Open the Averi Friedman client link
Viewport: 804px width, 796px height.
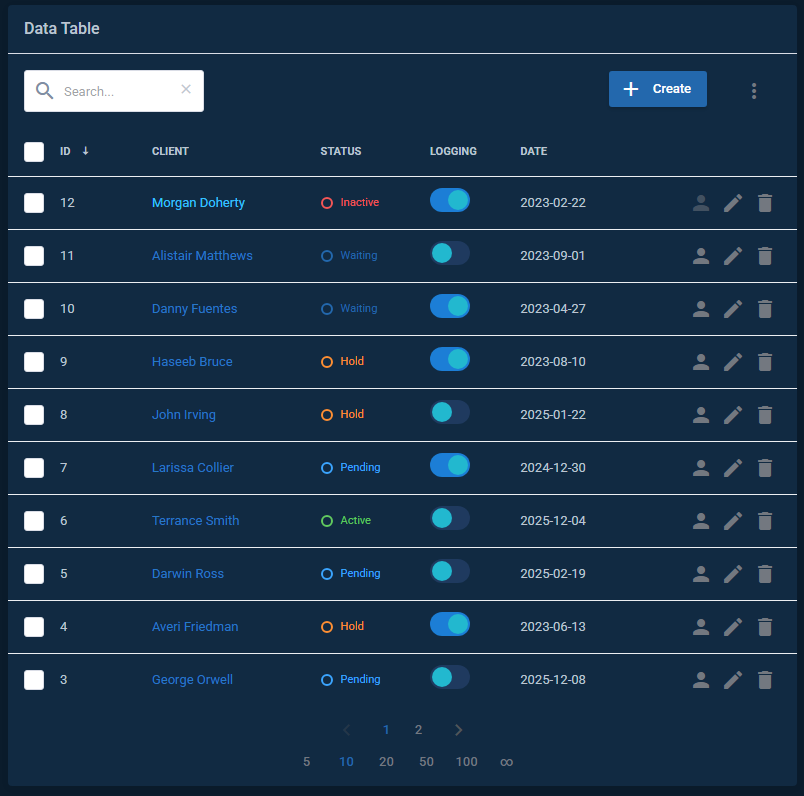coord(195,627)
